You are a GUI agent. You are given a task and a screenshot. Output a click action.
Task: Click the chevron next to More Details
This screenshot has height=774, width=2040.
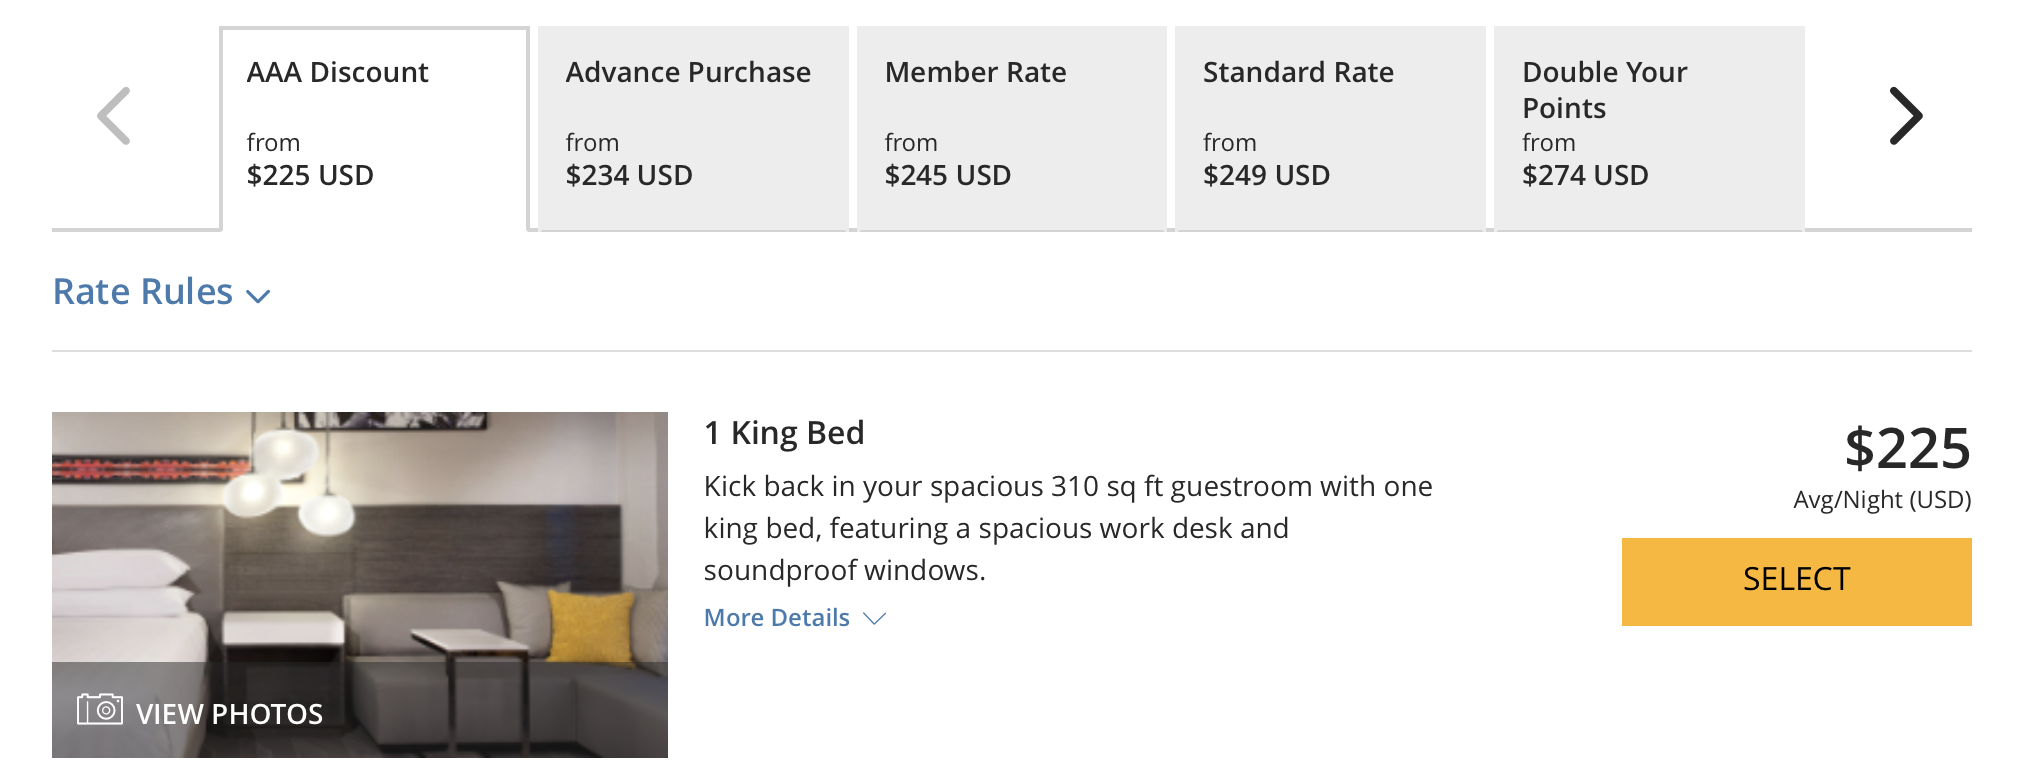tap(872, 619)
